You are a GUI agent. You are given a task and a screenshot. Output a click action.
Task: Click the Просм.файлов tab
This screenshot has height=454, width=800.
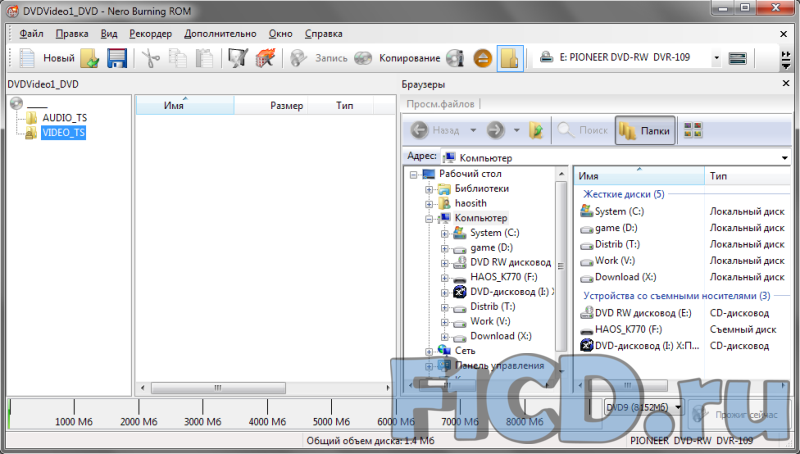tap(440, 104)
